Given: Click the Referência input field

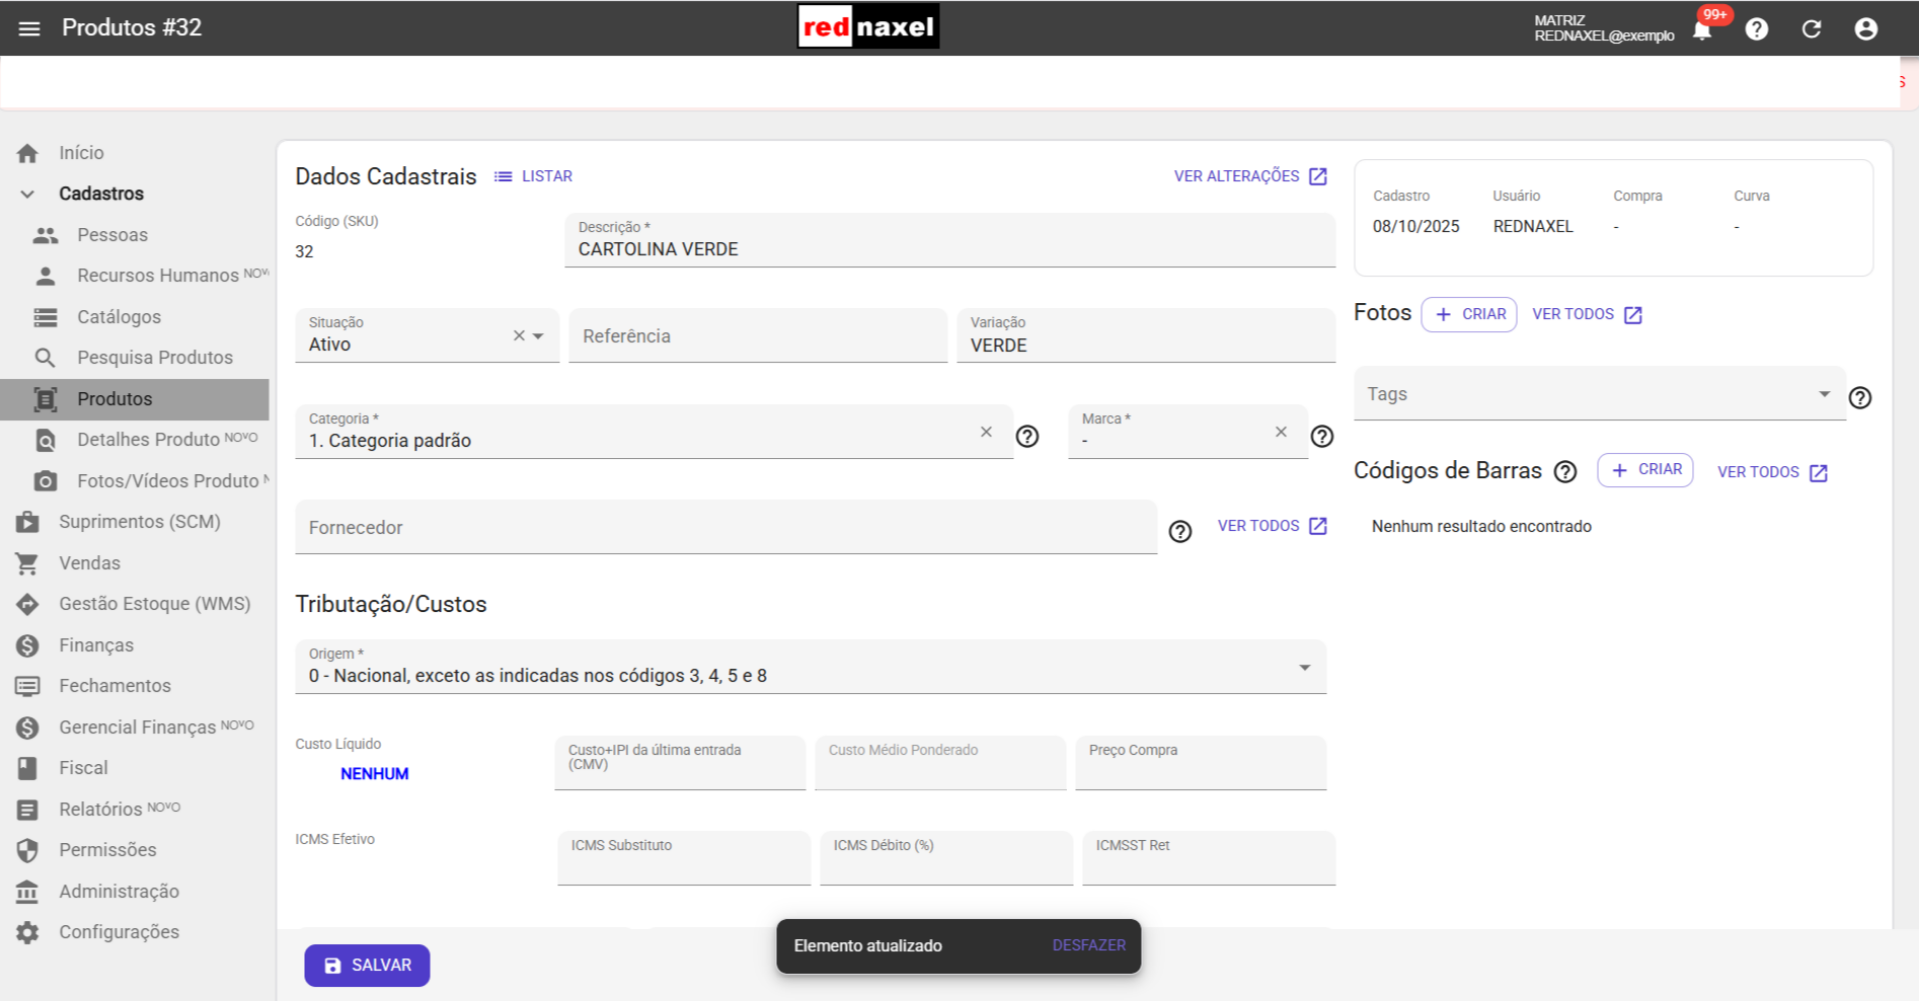Looking at the screenshot, I should 758,336.
